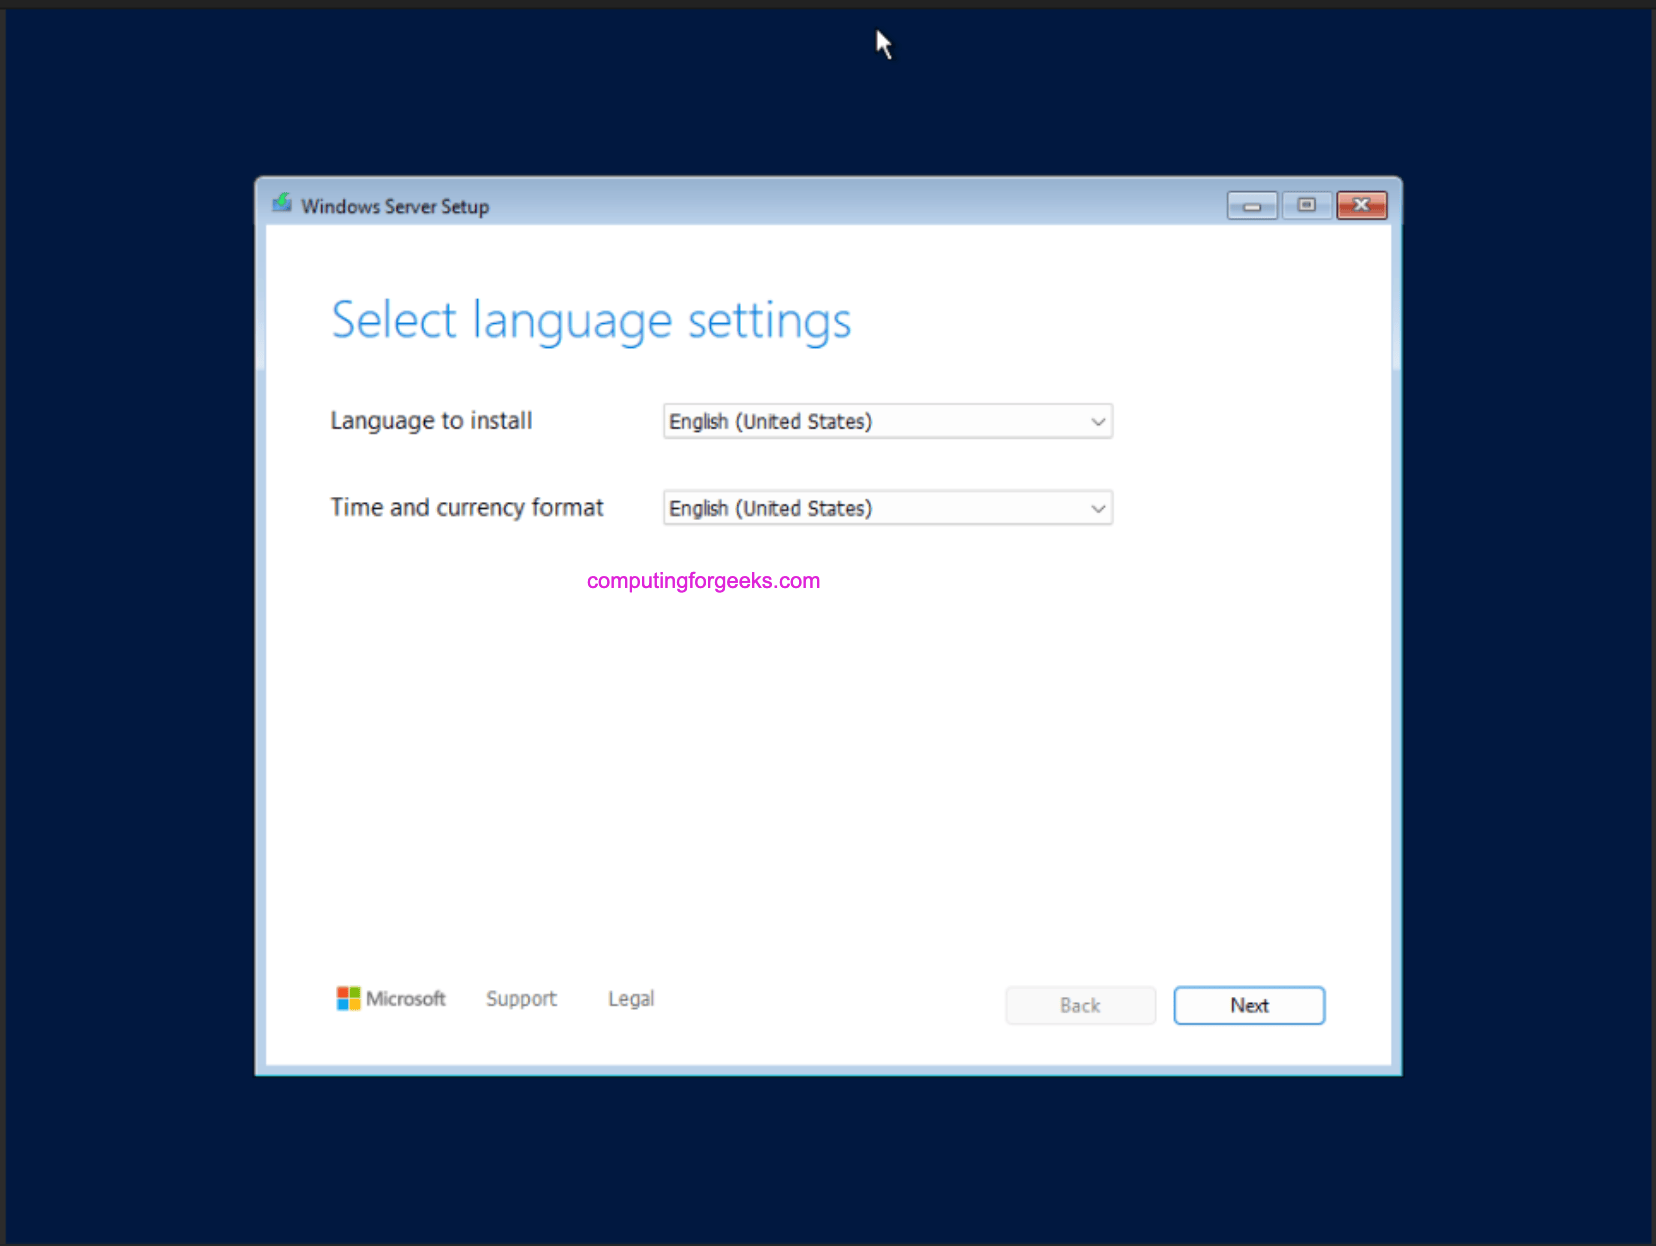Screen dimensions: 1656x1246
Task: Click the dark blue background below the setup window
Action: point(828,1160)
